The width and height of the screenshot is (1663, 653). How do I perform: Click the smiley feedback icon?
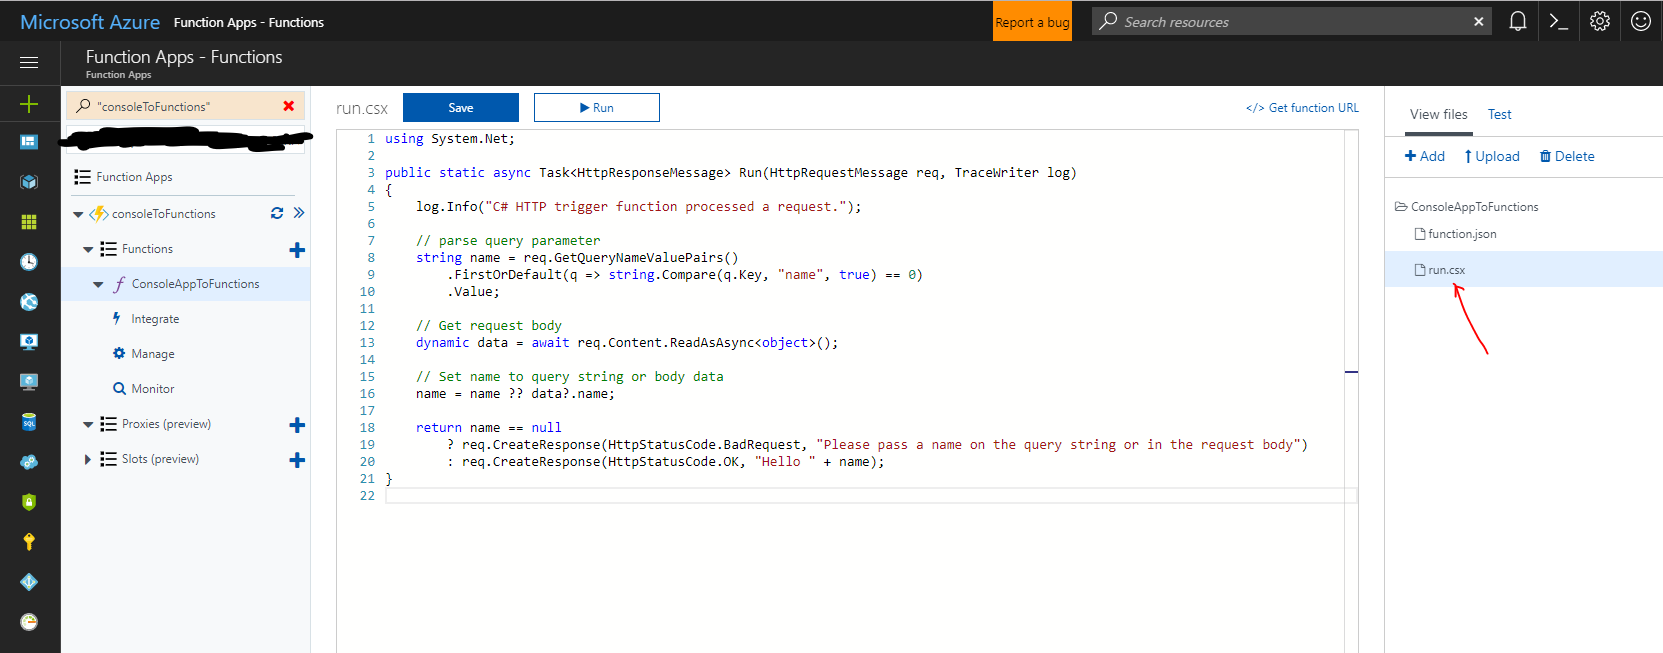(x=1641, y=21)
